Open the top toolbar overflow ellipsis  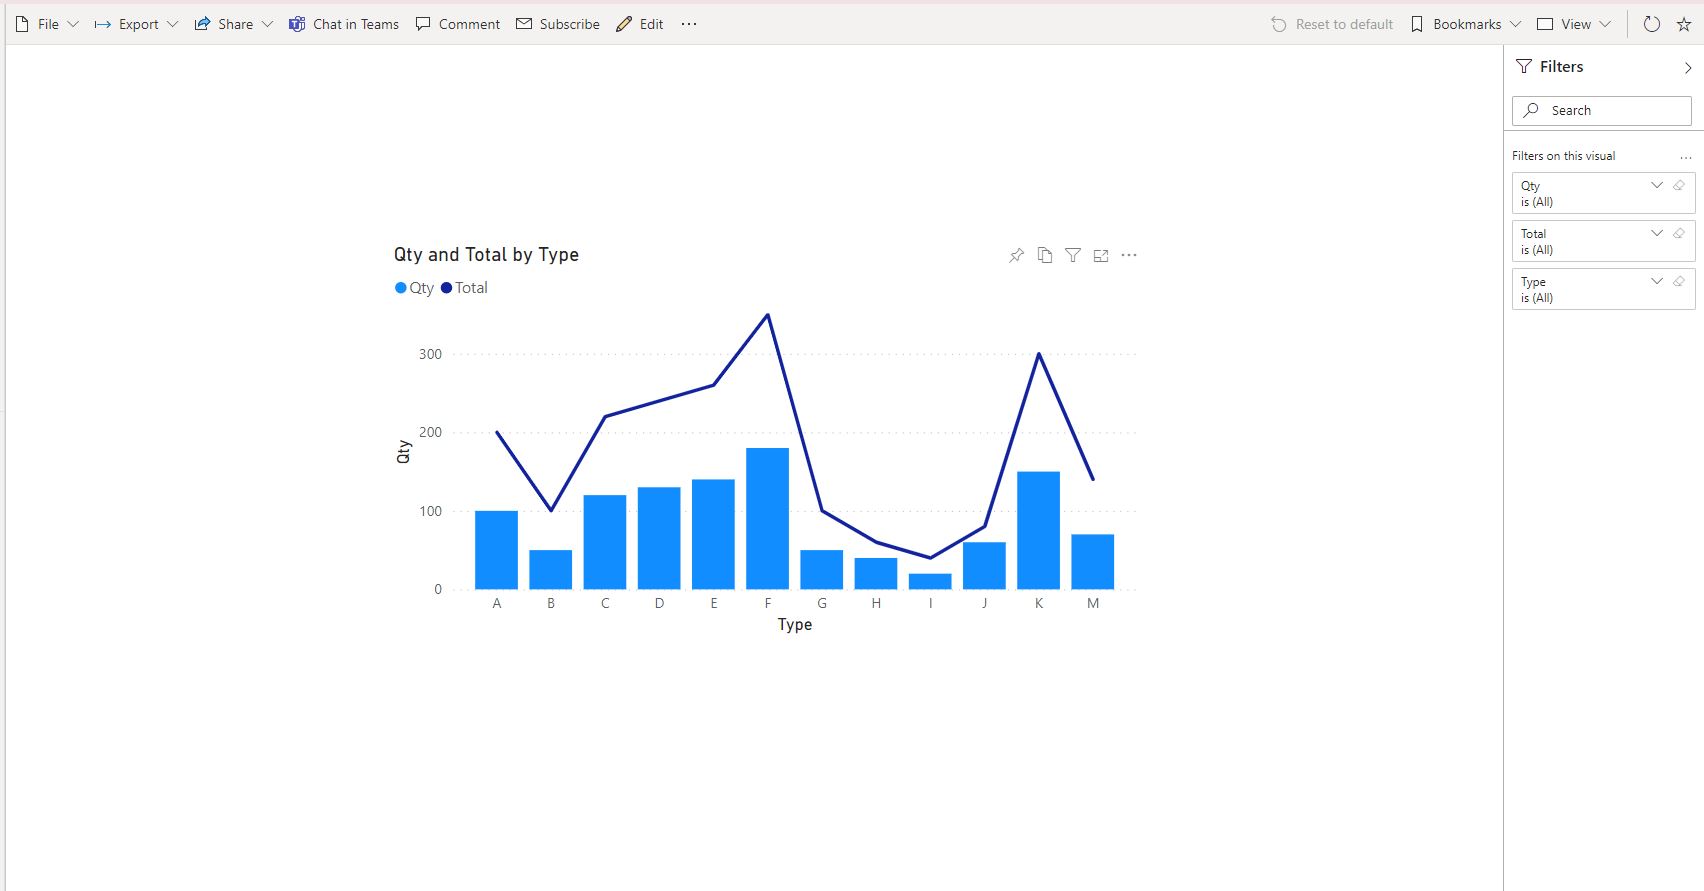tap(689, 24)
